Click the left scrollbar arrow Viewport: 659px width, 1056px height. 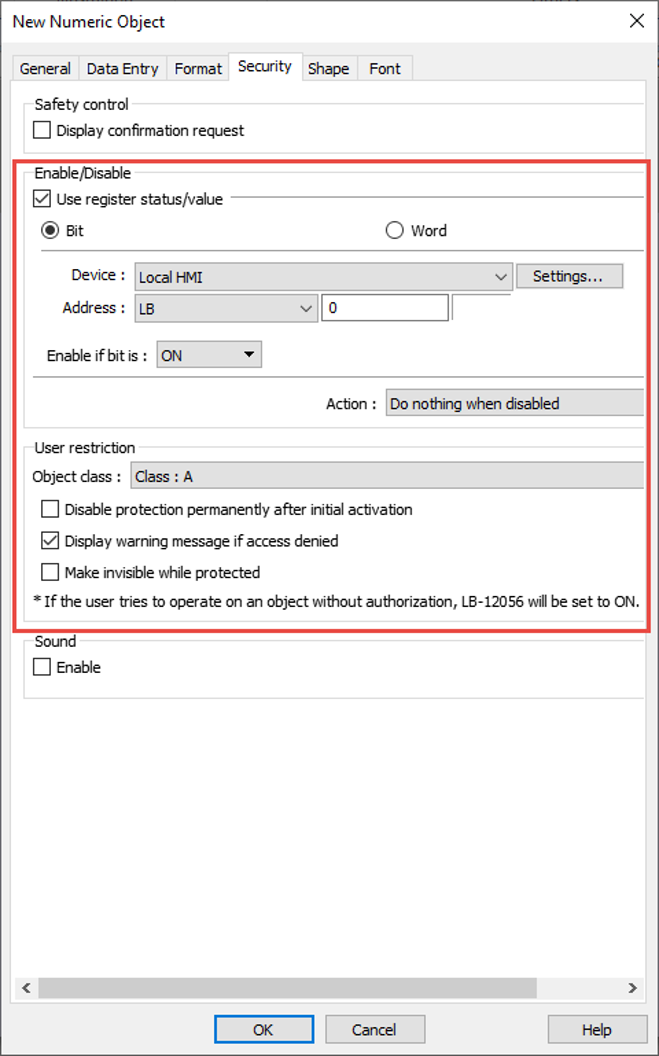point(26,988)
